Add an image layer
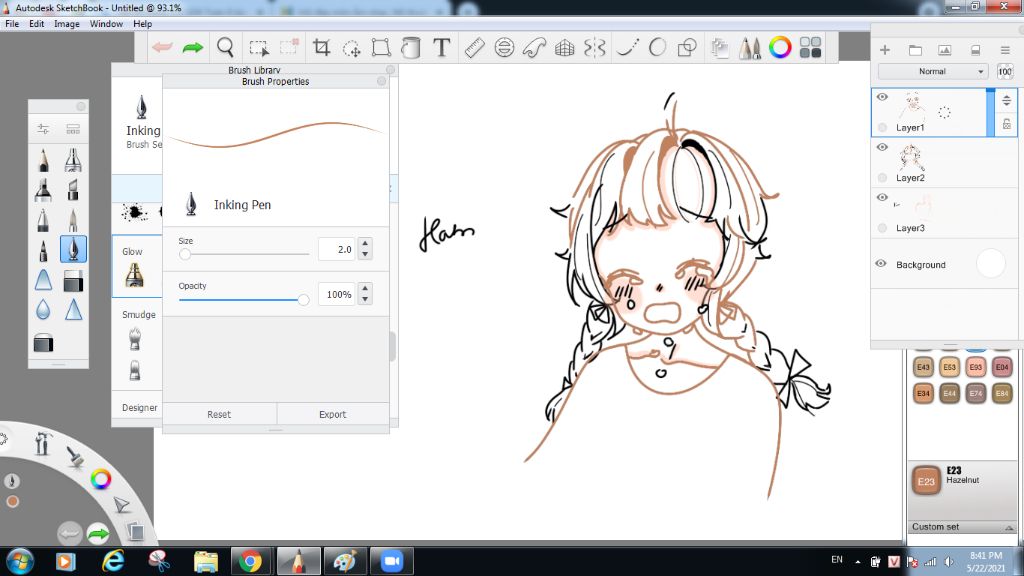Screen dimensions: 1024x576 (944, 50)
